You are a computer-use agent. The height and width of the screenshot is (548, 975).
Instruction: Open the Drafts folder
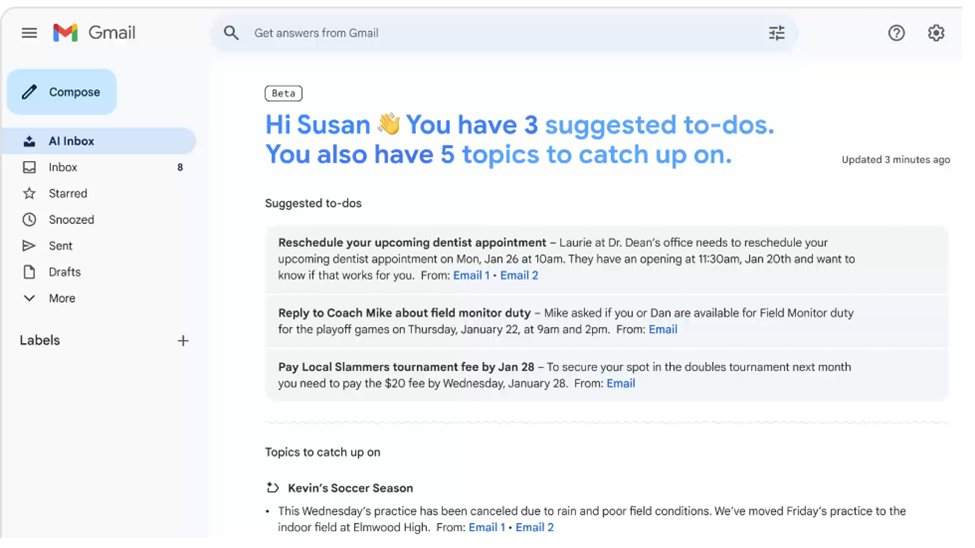coord(99,272)
